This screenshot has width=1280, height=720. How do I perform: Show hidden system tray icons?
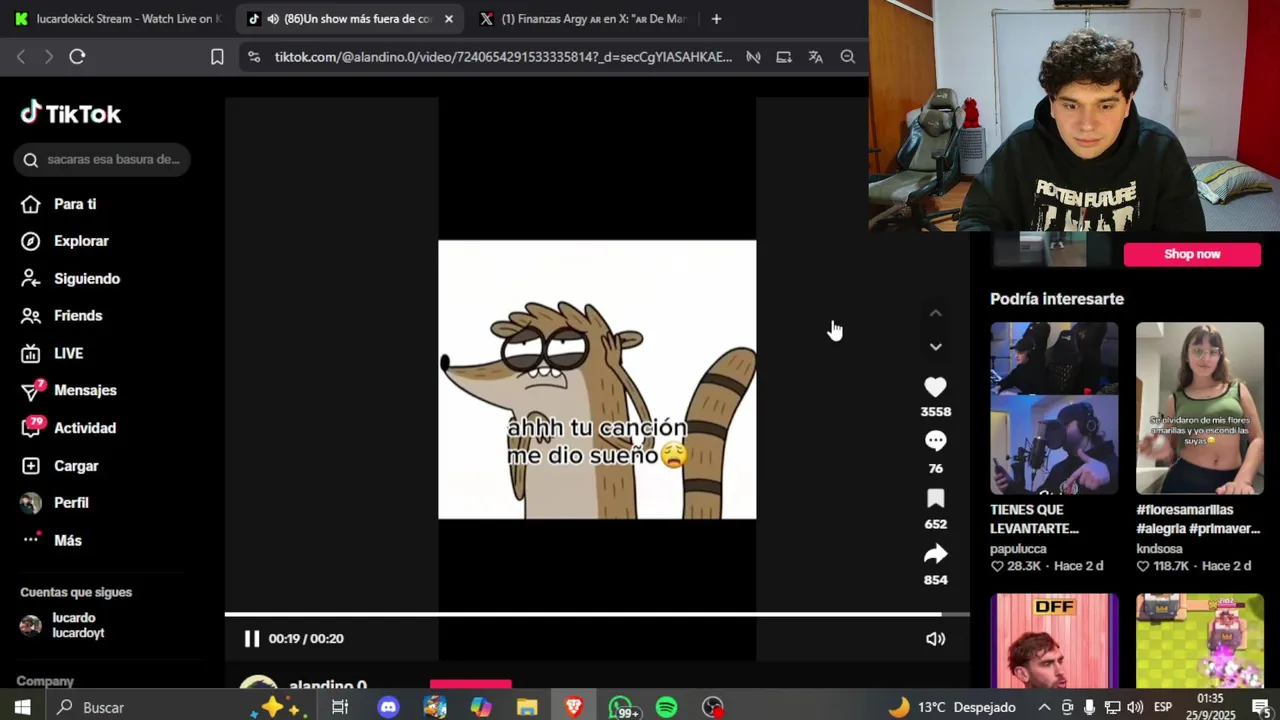pos(1044,707)
